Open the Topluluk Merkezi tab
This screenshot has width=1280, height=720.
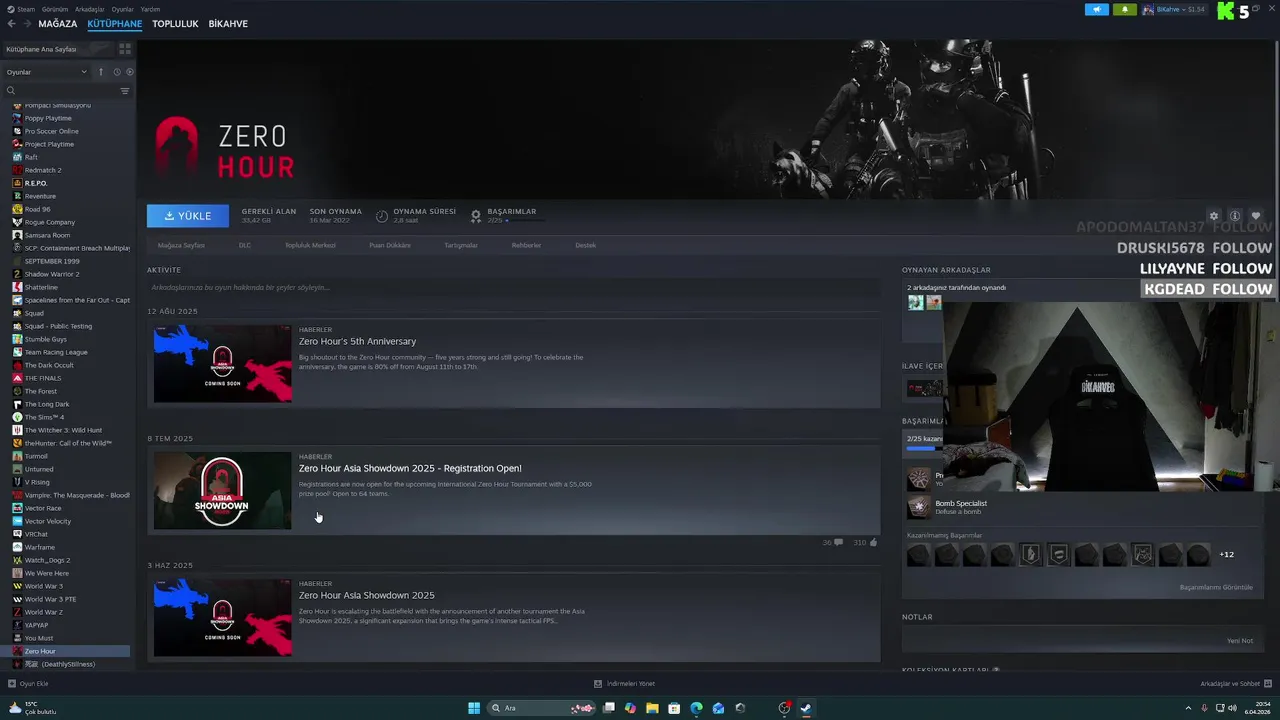tap(310, 245)
